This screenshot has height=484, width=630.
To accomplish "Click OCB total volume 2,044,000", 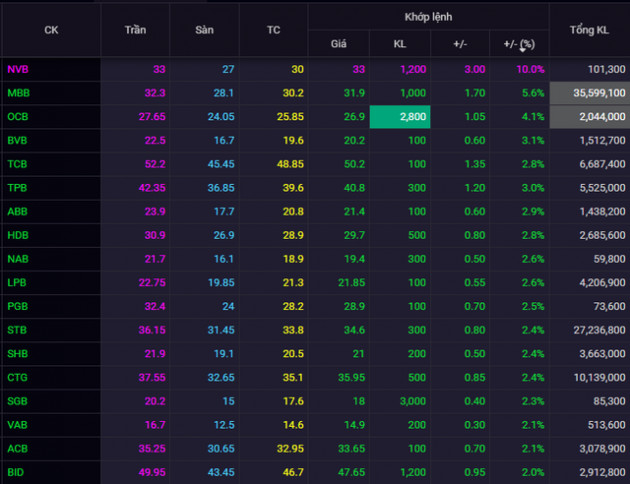I will [589, 116].
